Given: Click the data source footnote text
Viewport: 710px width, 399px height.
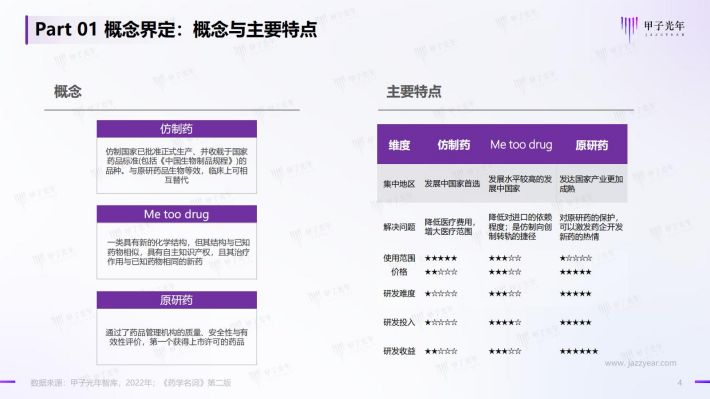Looking at the screenshot, I should point(130,383).
